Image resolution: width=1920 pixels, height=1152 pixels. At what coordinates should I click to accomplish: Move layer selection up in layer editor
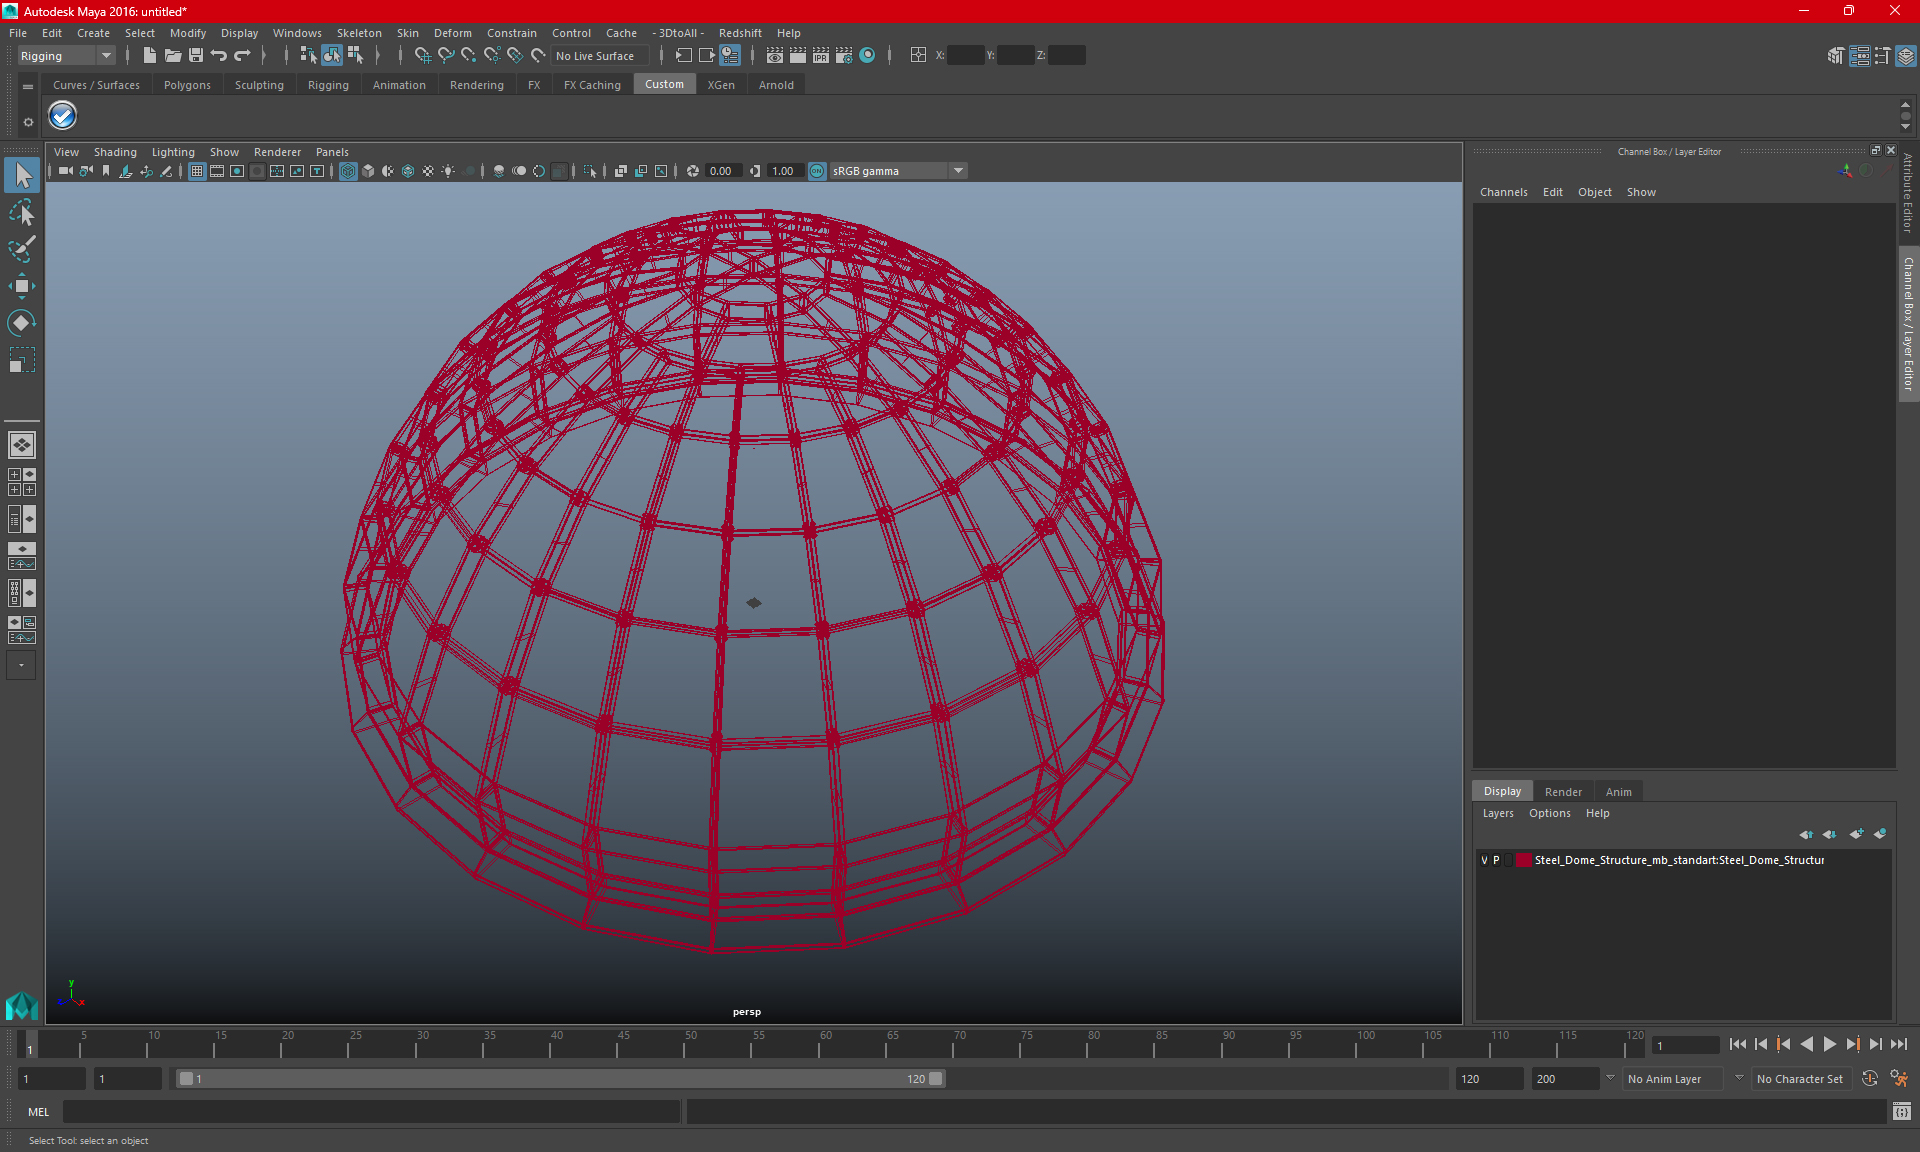coord(1806,834)
